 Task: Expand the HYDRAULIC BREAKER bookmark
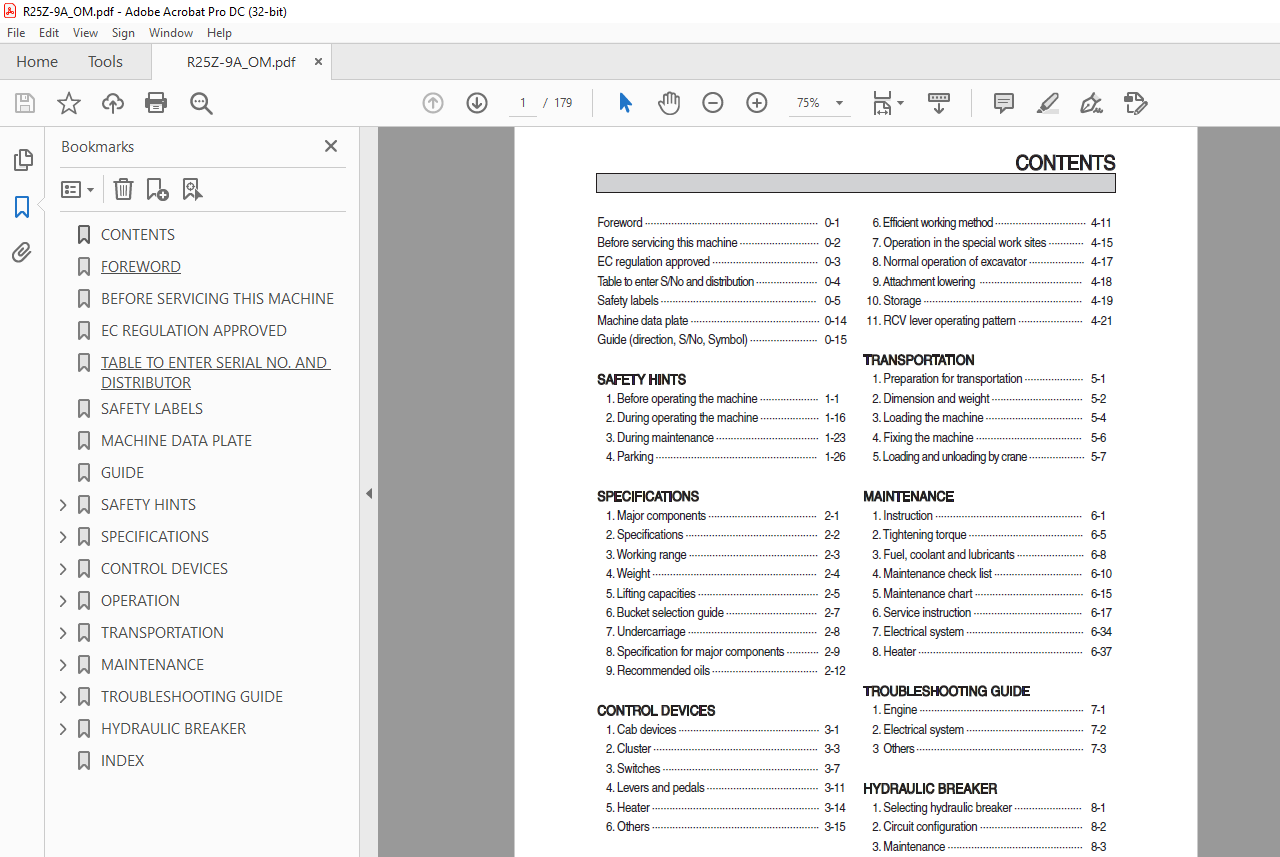[x=63, y=729]
